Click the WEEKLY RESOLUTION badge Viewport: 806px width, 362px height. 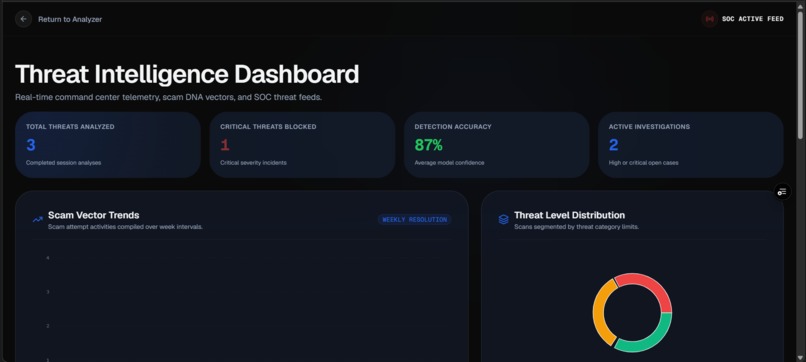point(414,220)
